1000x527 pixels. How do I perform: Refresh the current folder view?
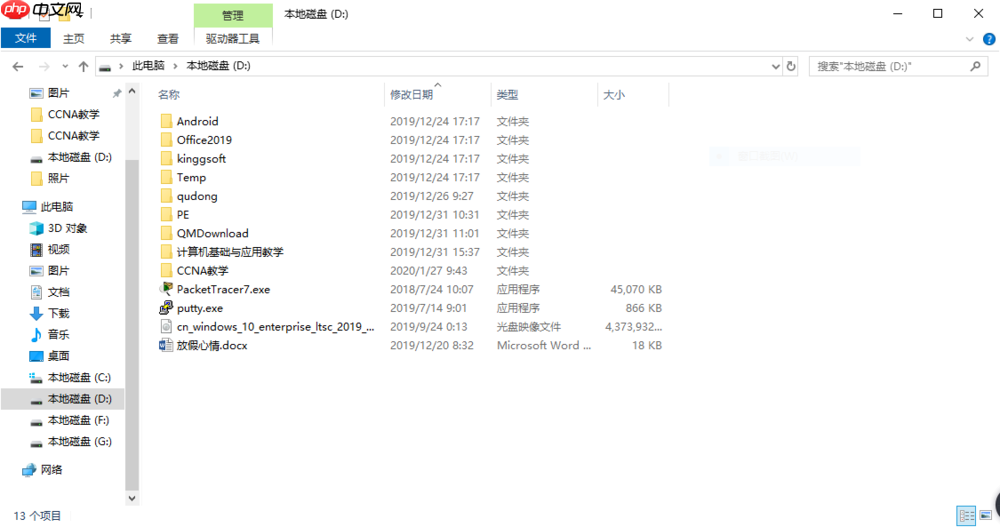coord(791,66)
